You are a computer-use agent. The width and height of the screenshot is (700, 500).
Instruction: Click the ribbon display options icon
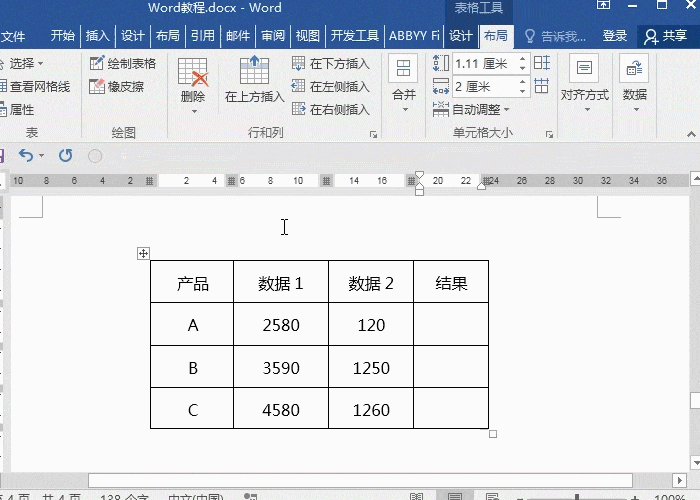coord(604,5)
